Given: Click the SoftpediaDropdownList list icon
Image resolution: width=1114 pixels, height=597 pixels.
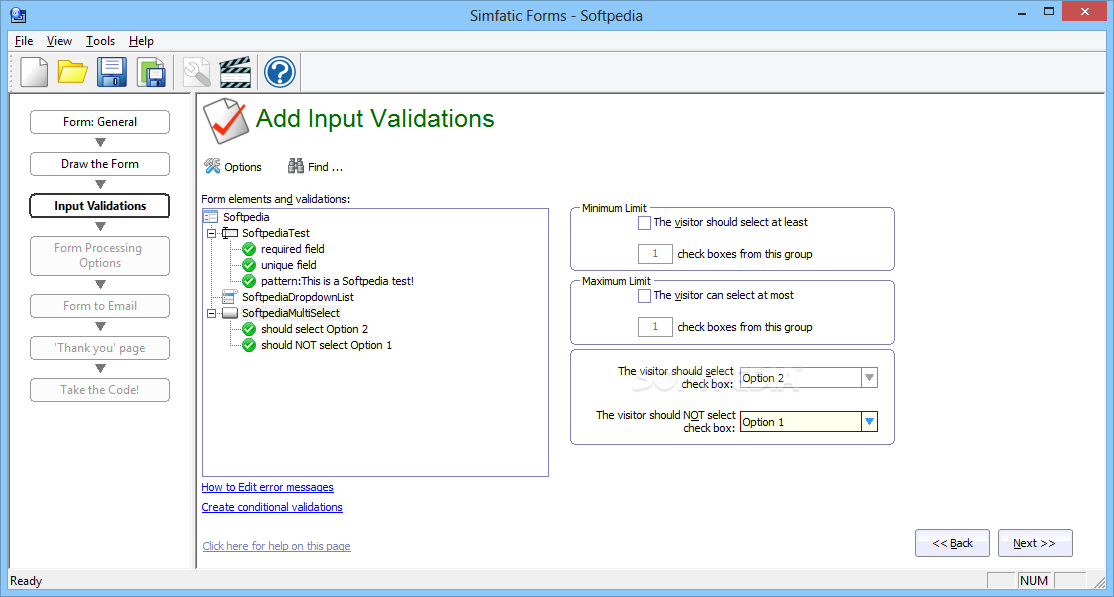Looking at the screenshot, I should pos(229,296).
